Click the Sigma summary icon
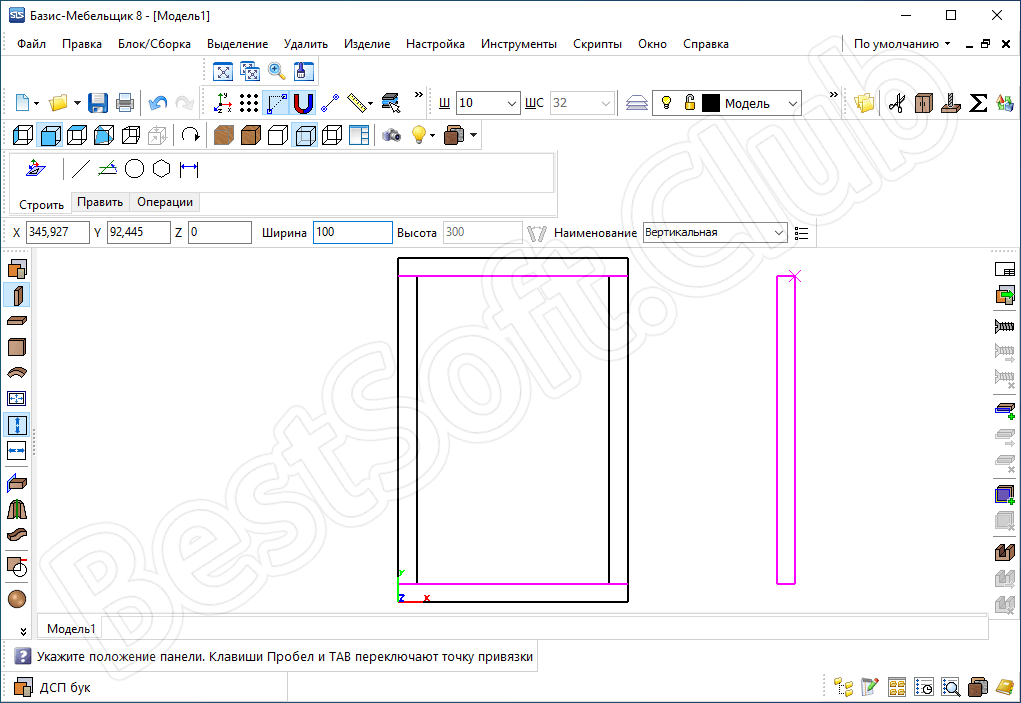Screen dimensions: 1021x703 [x=979, y=103]
